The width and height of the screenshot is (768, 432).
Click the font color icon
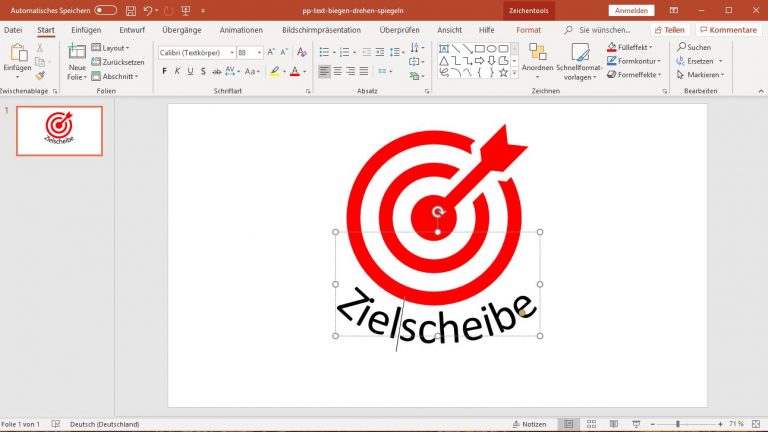[294, 71]
